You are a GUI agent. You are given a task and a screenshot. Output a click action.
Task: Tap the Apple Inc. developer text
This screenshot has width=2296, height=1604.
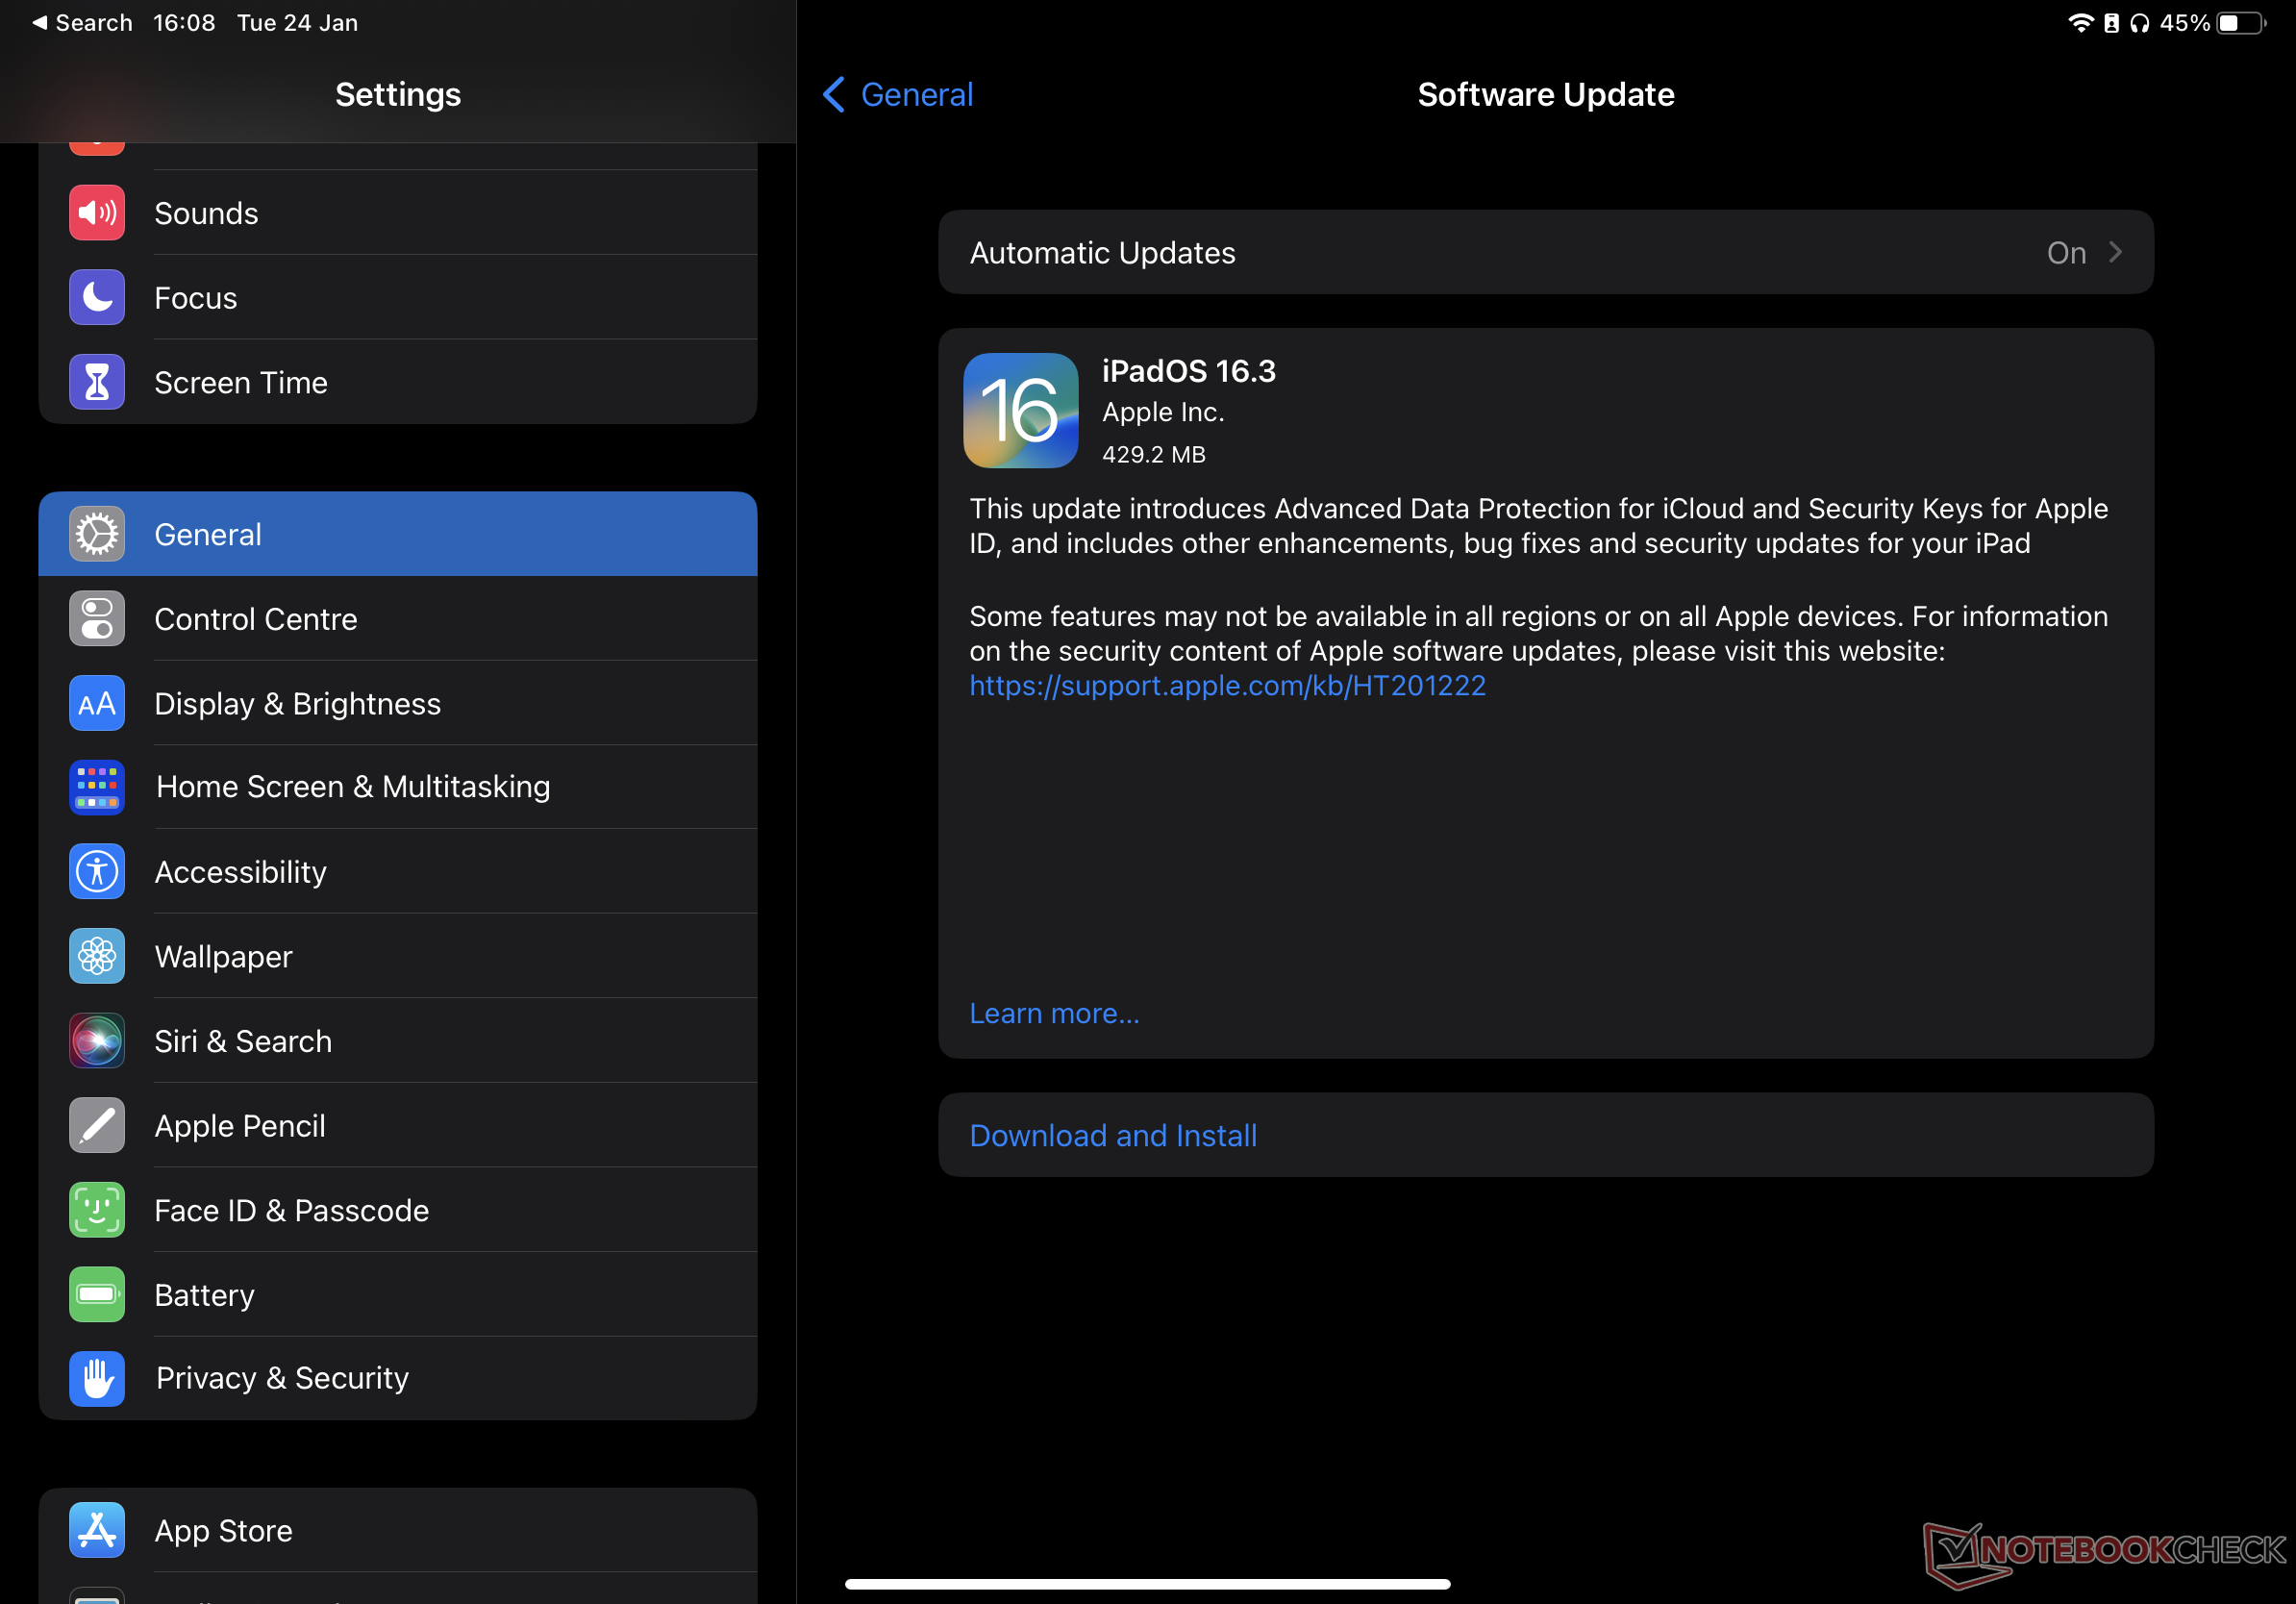point(1163,412)
